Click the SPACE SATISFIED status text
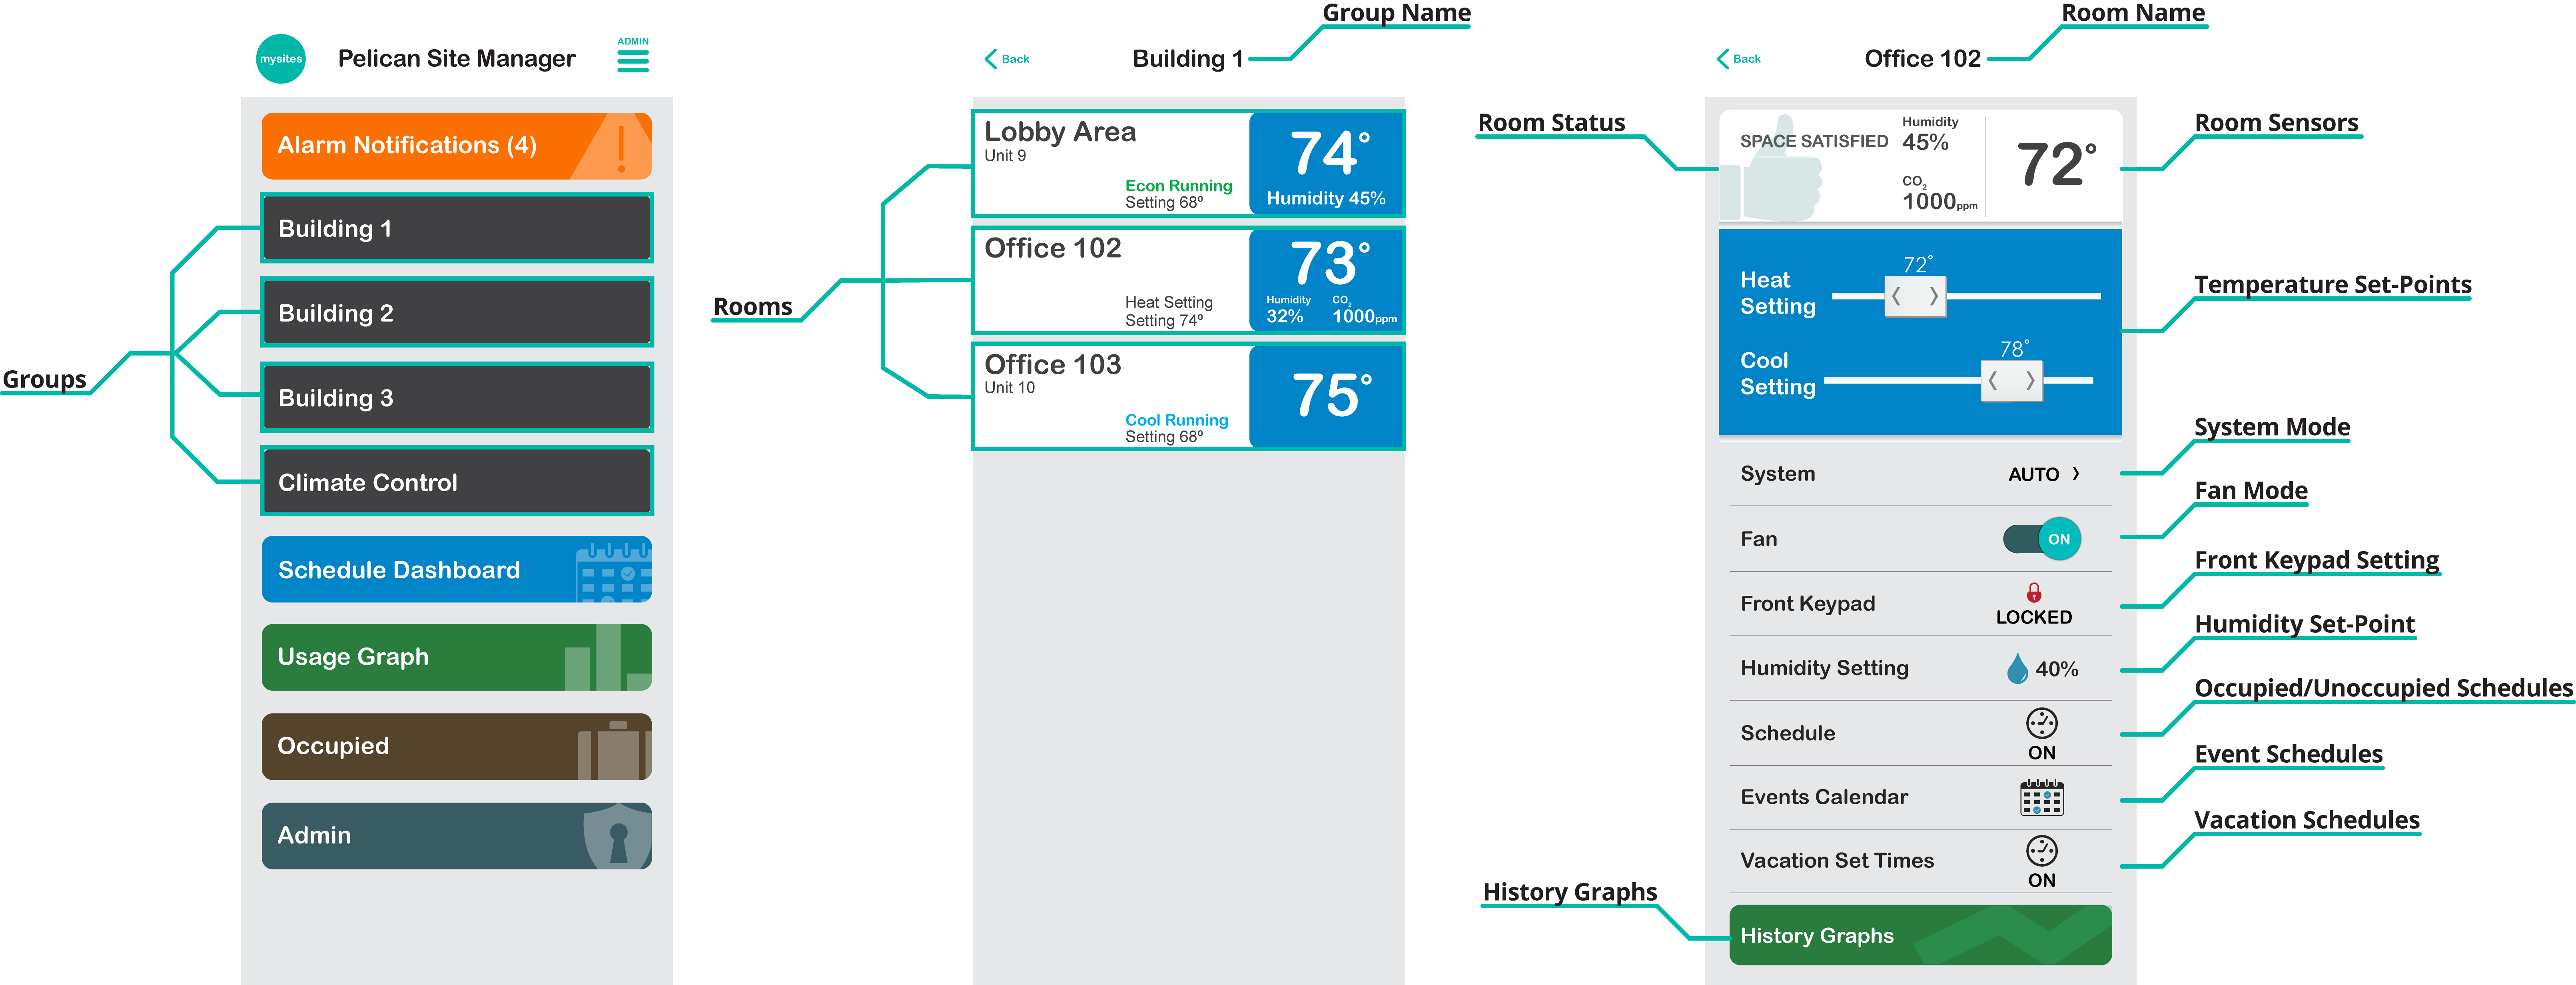Viewport: 2576px width, 985px height. (x=1814, y=142)
